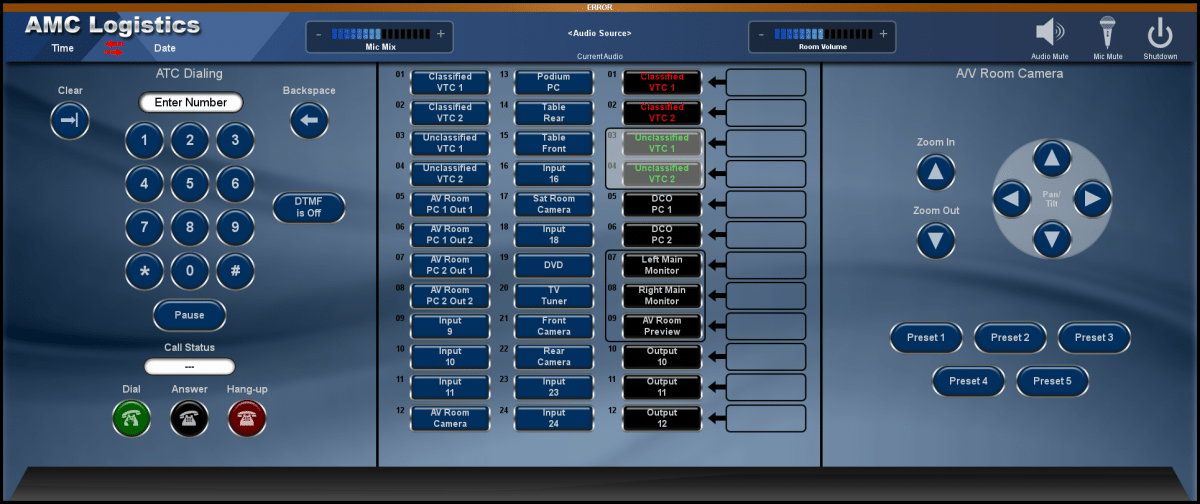Click the camera Zoom In arrow
The width and height of the screenshot is (1200, 504).
coord(936,172)
